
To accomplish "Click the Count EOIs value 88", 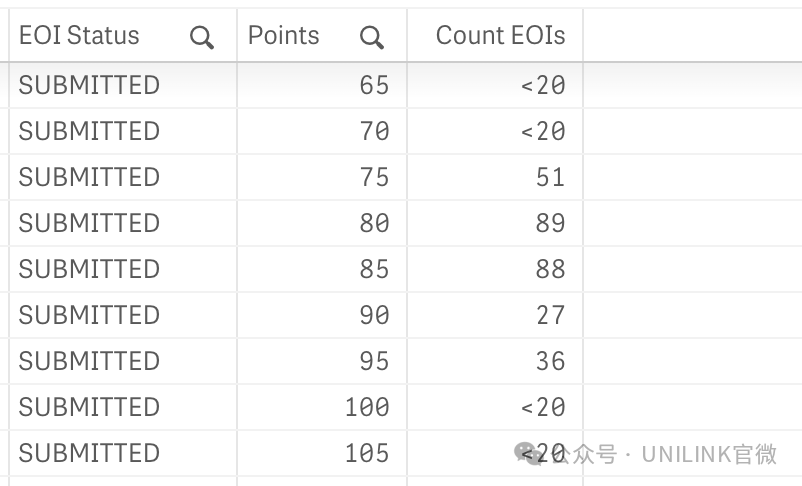I will (x=550, y=269).
